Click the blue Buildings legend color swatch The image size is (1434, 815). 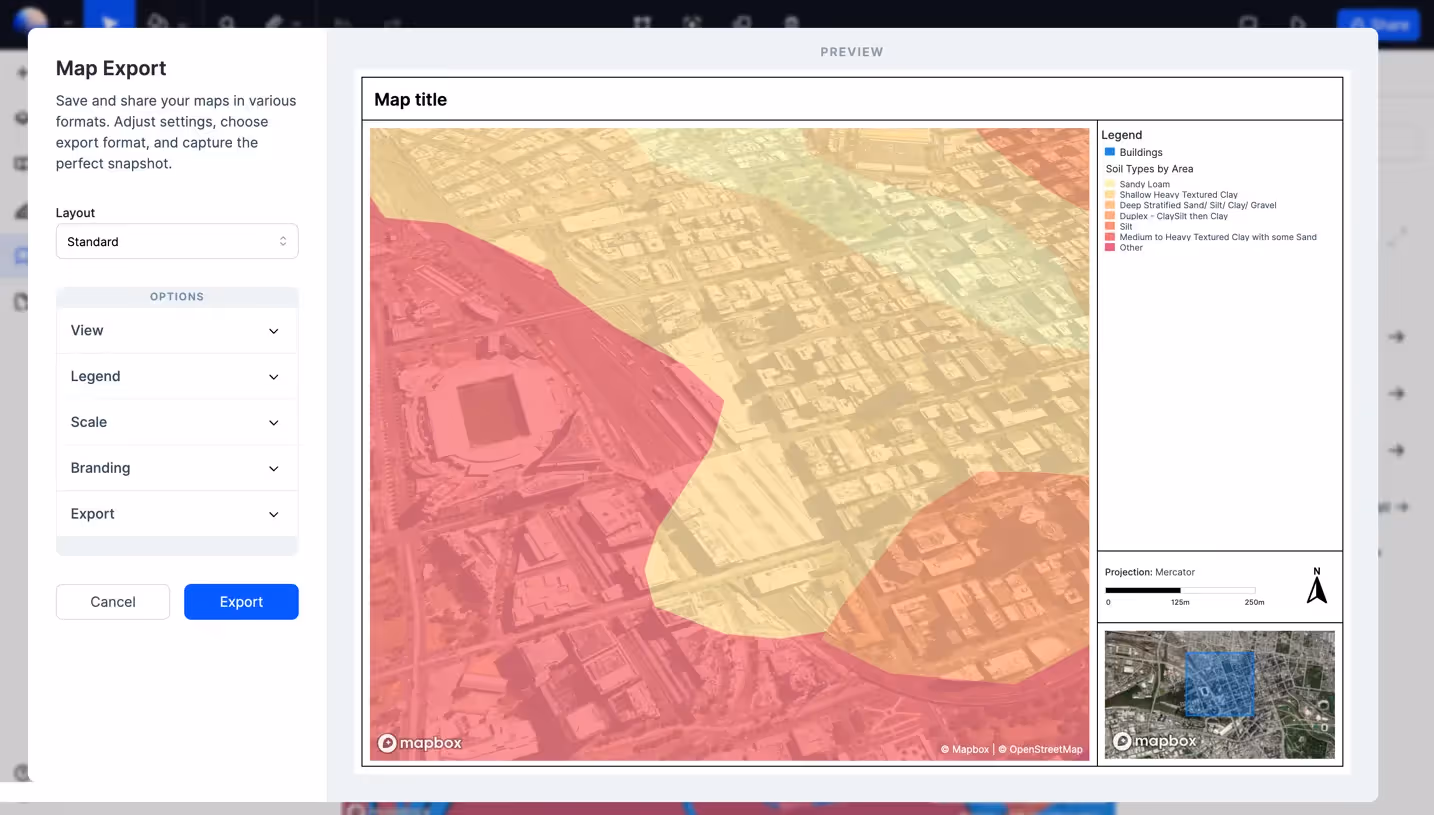pos(1108,152)
